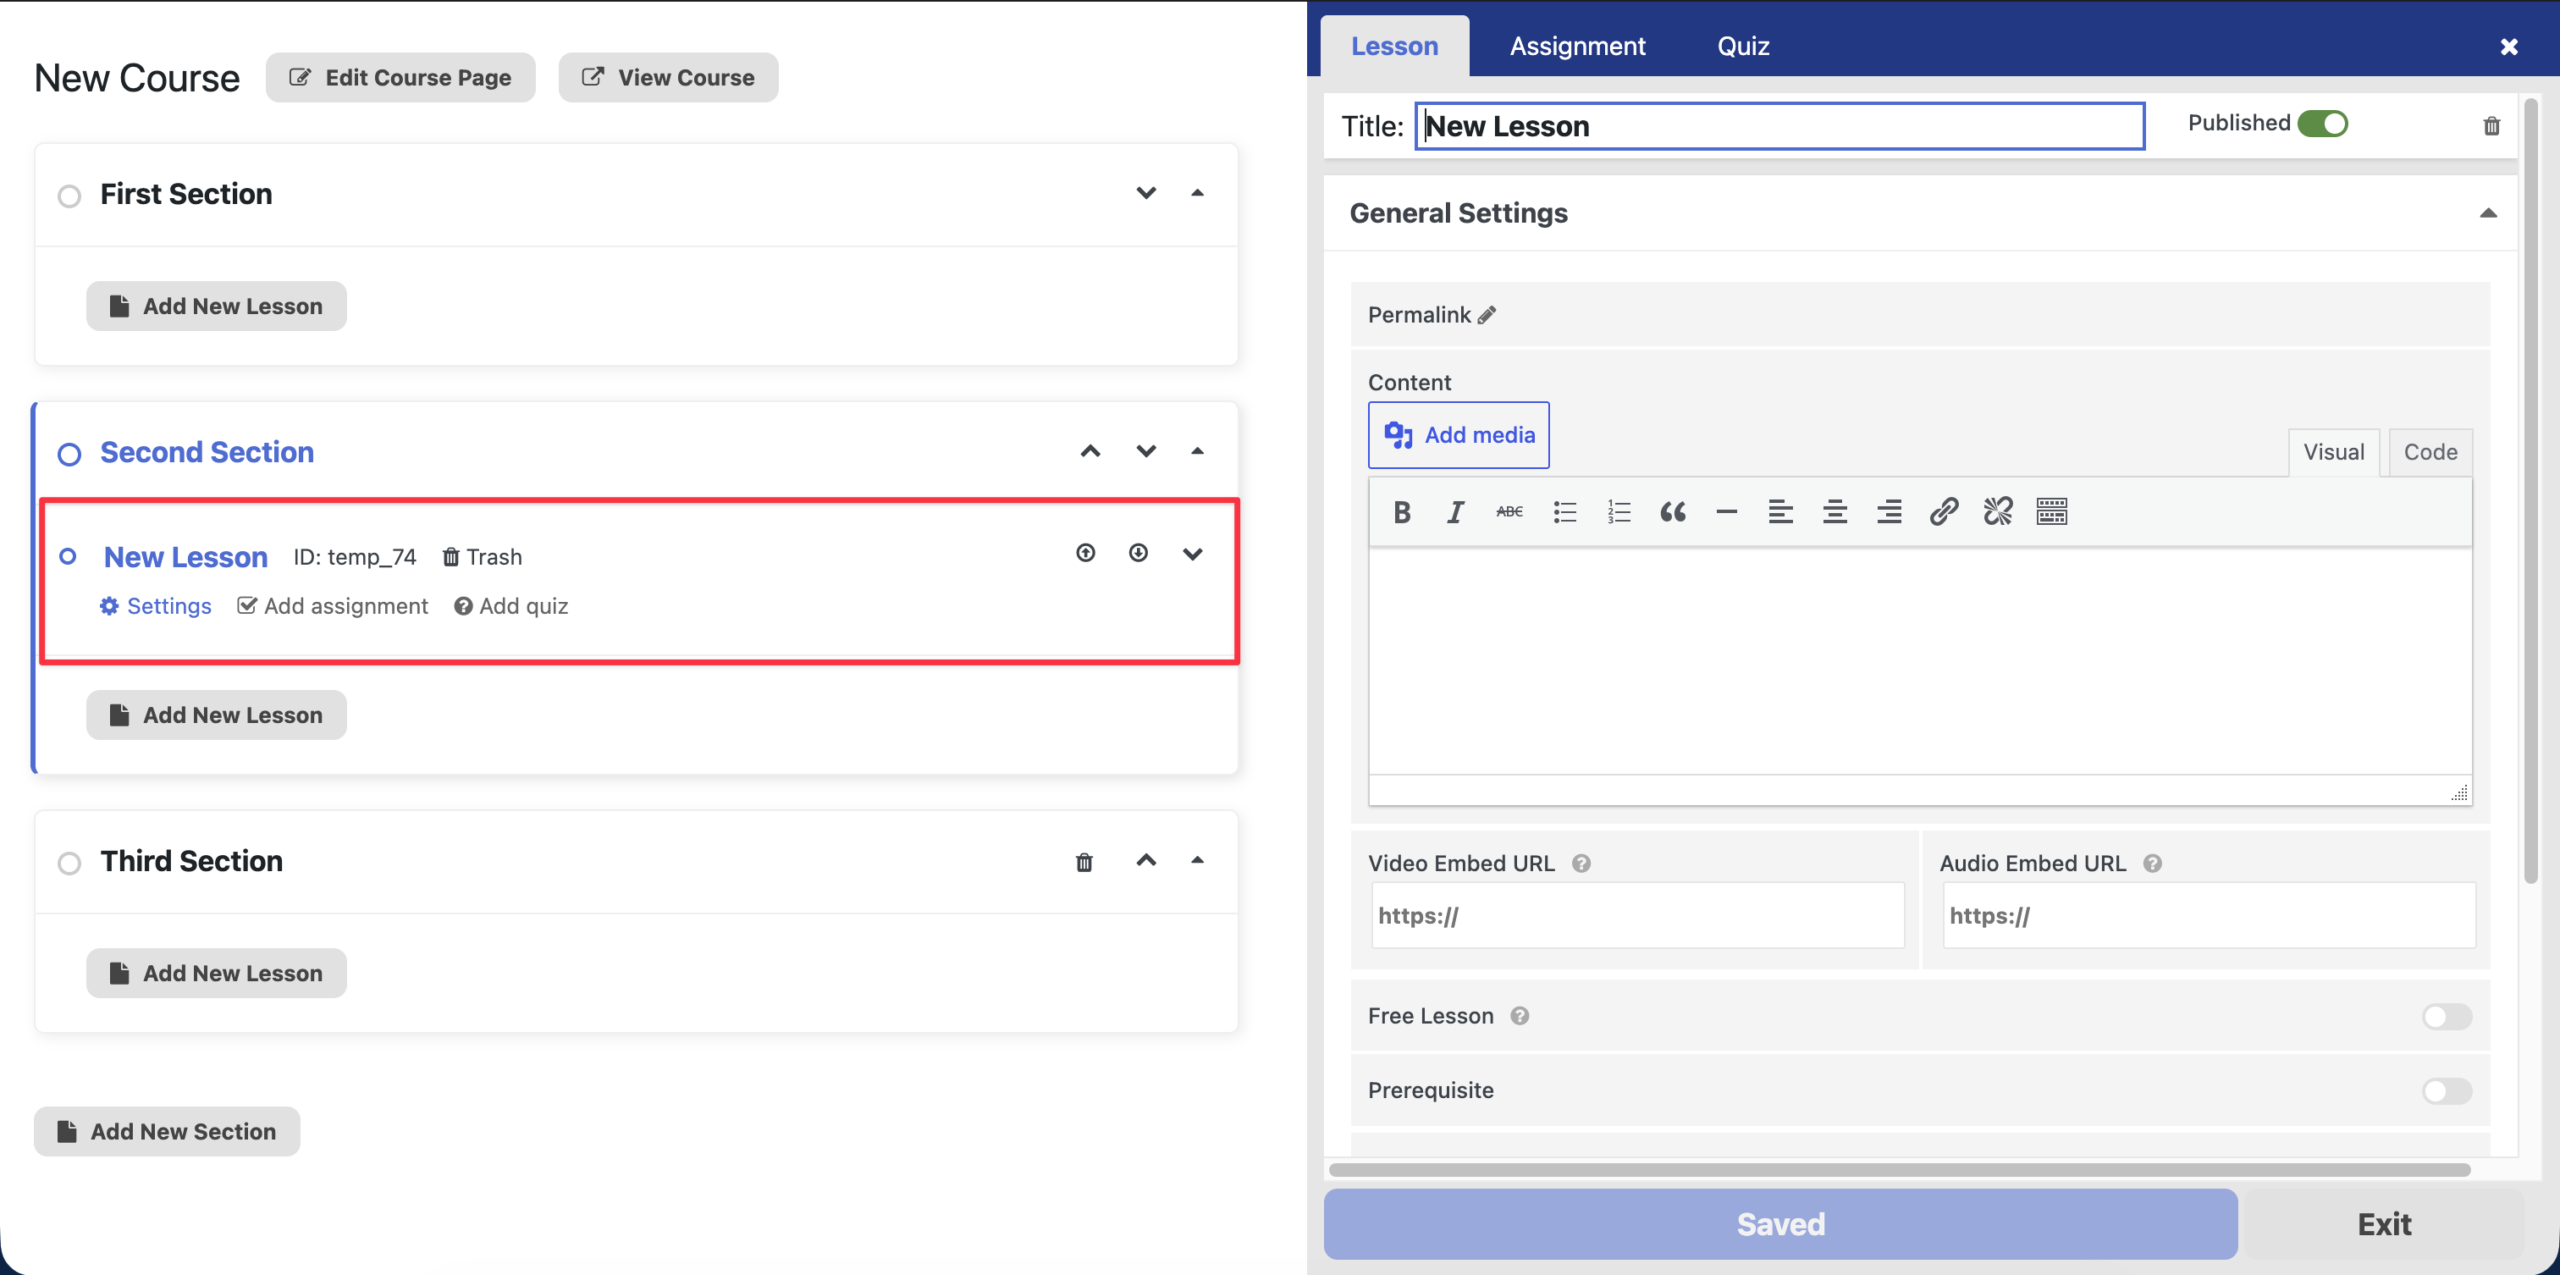This screenshot has width=2560, height=1275.
Task: Focus the Audio Embed URL field
Action: pyautogui.click(x=2209, y=915)
